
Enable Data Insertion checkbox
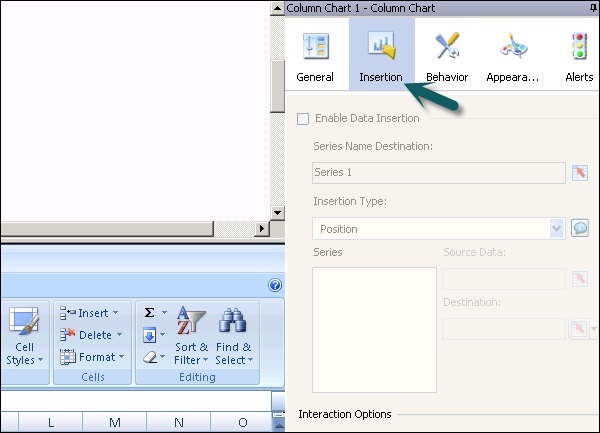304,119
